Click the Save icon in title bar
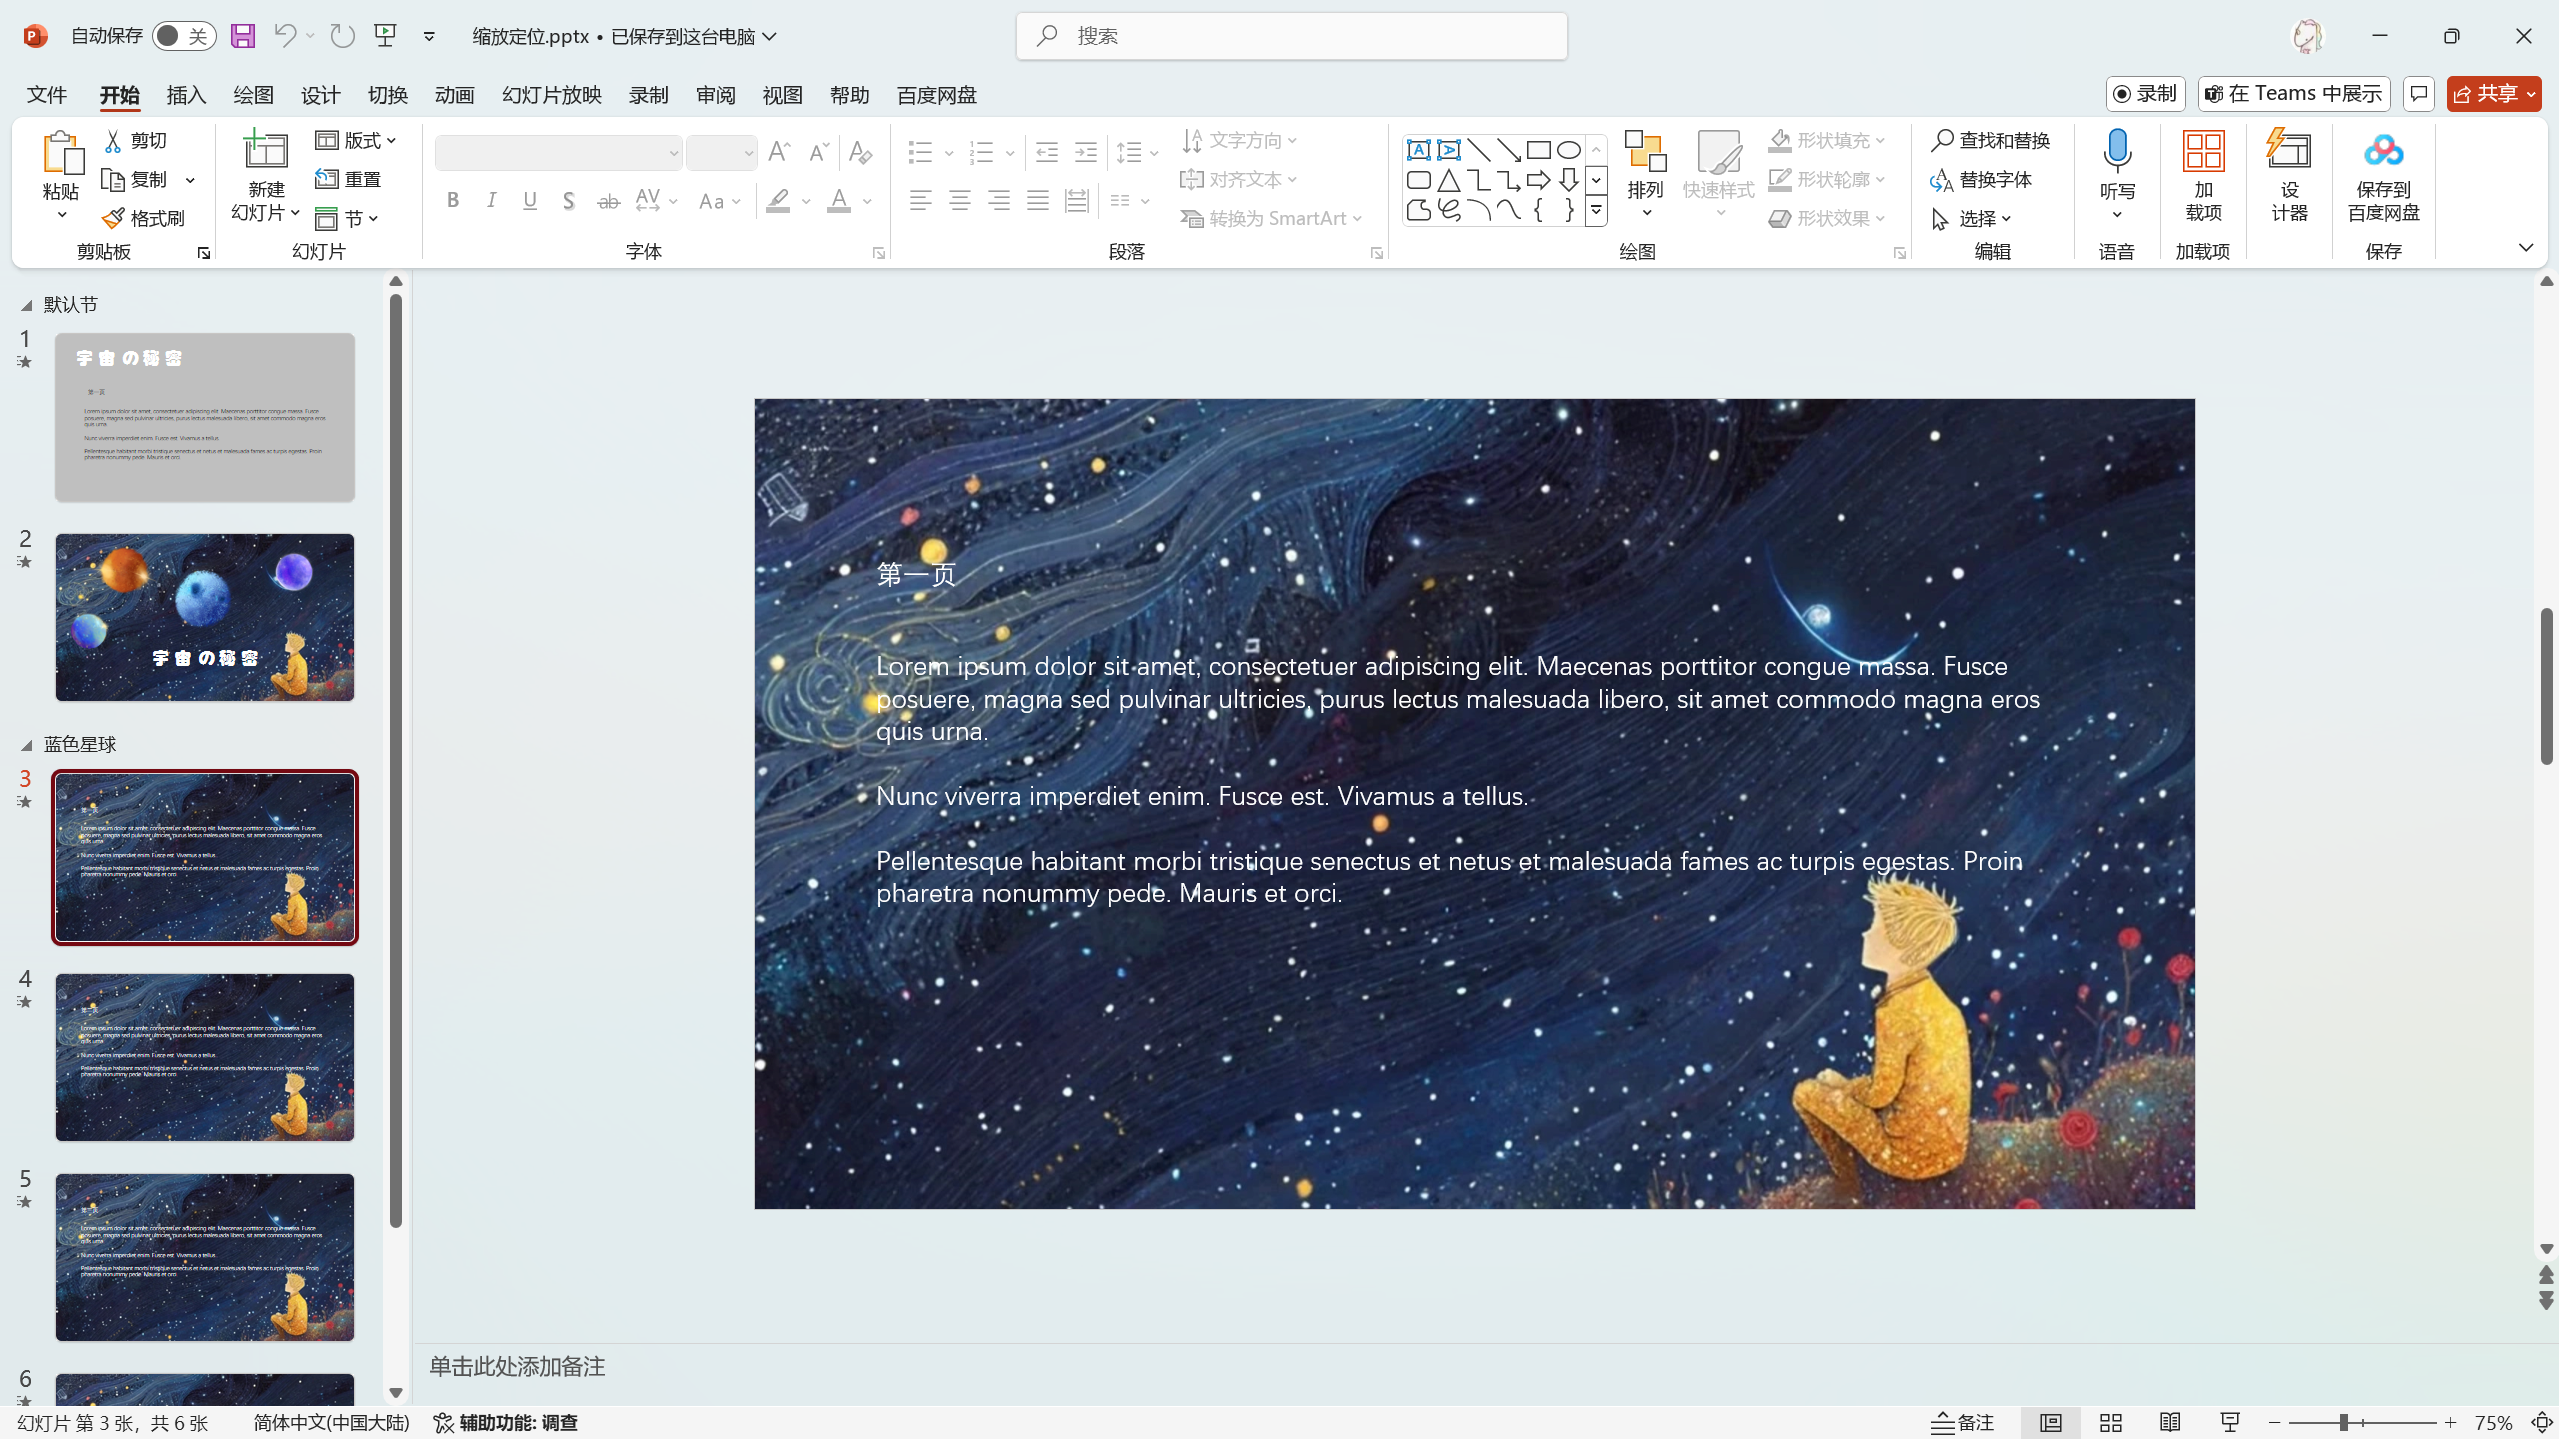The width and height of the screenshot is (2559, 1439). (243, 36)
